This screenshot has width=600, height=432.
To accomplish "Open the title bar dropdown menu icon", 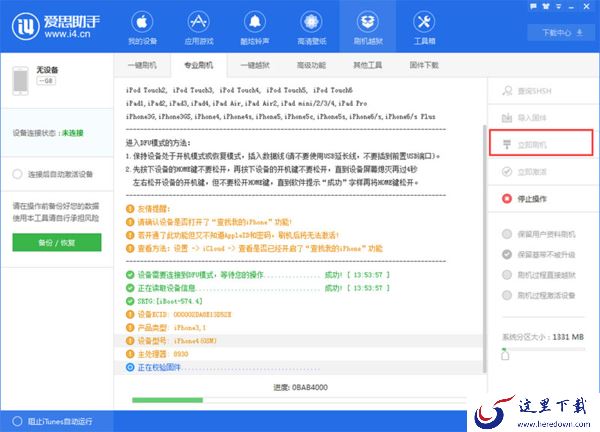I will 559,6.
